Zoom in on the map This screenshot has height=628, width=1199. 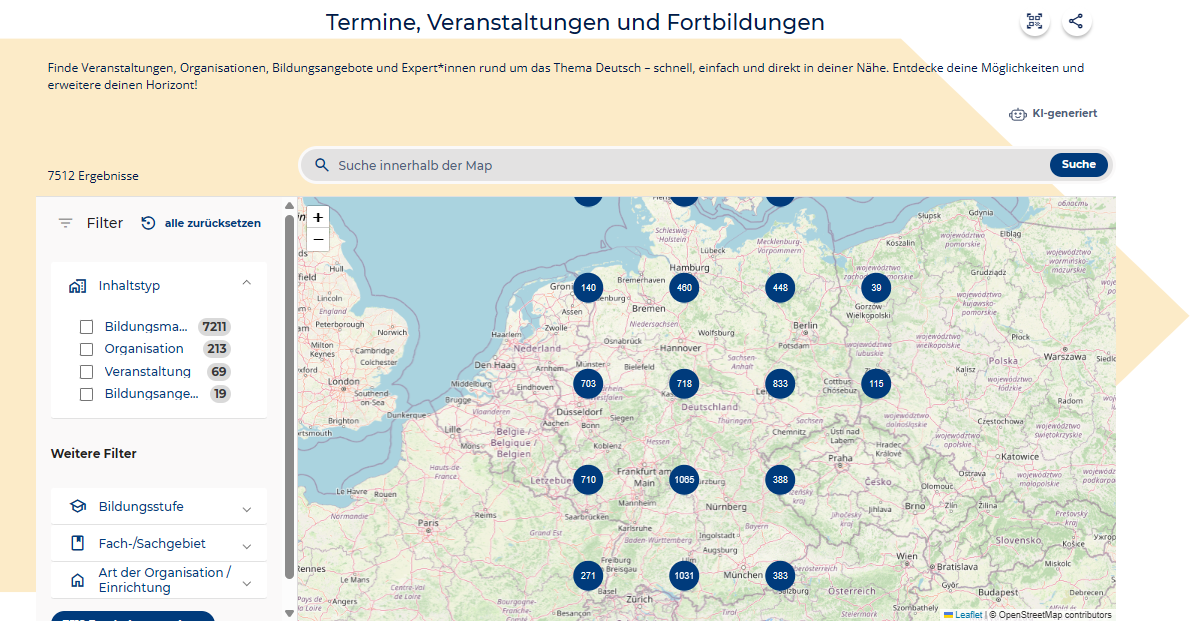318,217
